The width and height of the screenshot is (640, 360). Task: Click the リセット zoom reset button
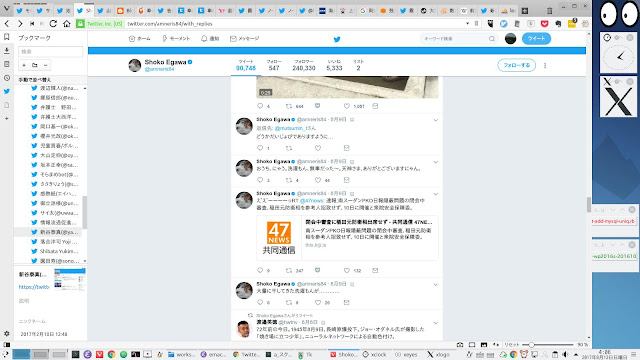(x=511, y=345)
